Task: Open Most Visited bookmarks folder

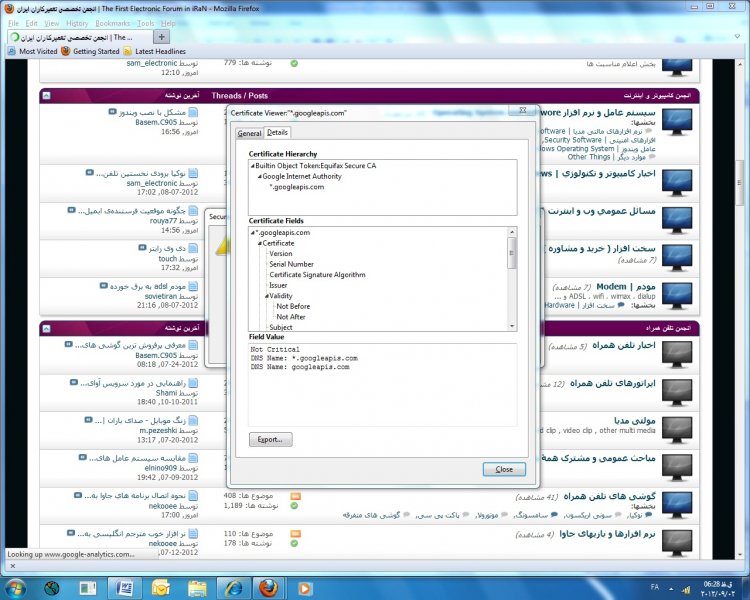Action: click(33, 51)
